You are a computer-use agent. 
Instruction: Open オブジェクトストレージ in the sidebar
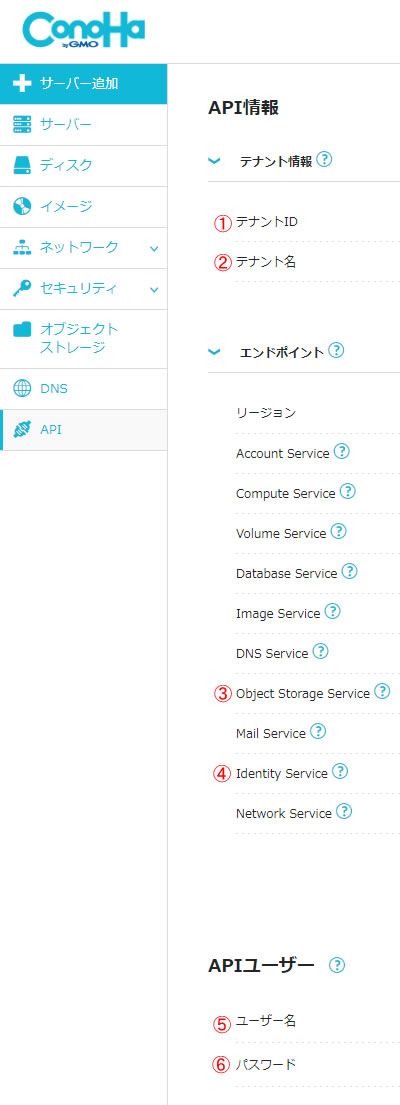(x=84, y=339)
